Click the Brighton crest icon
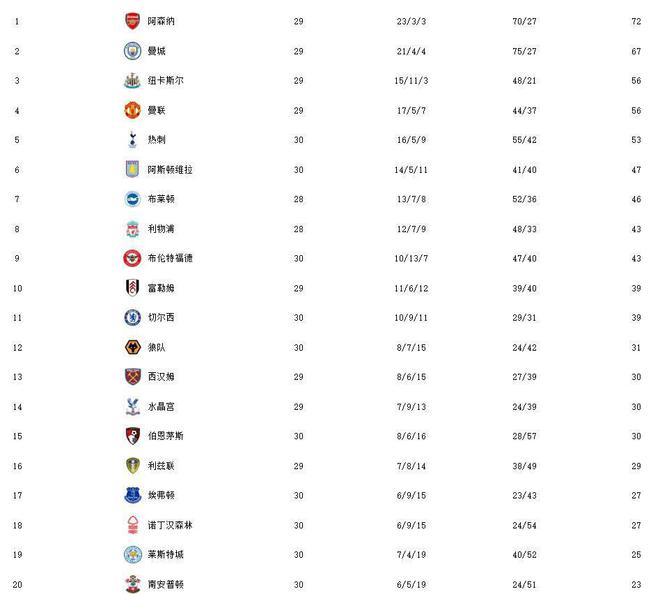The width and height of the screenshot is (660, 594). click(x=132, y=199)
